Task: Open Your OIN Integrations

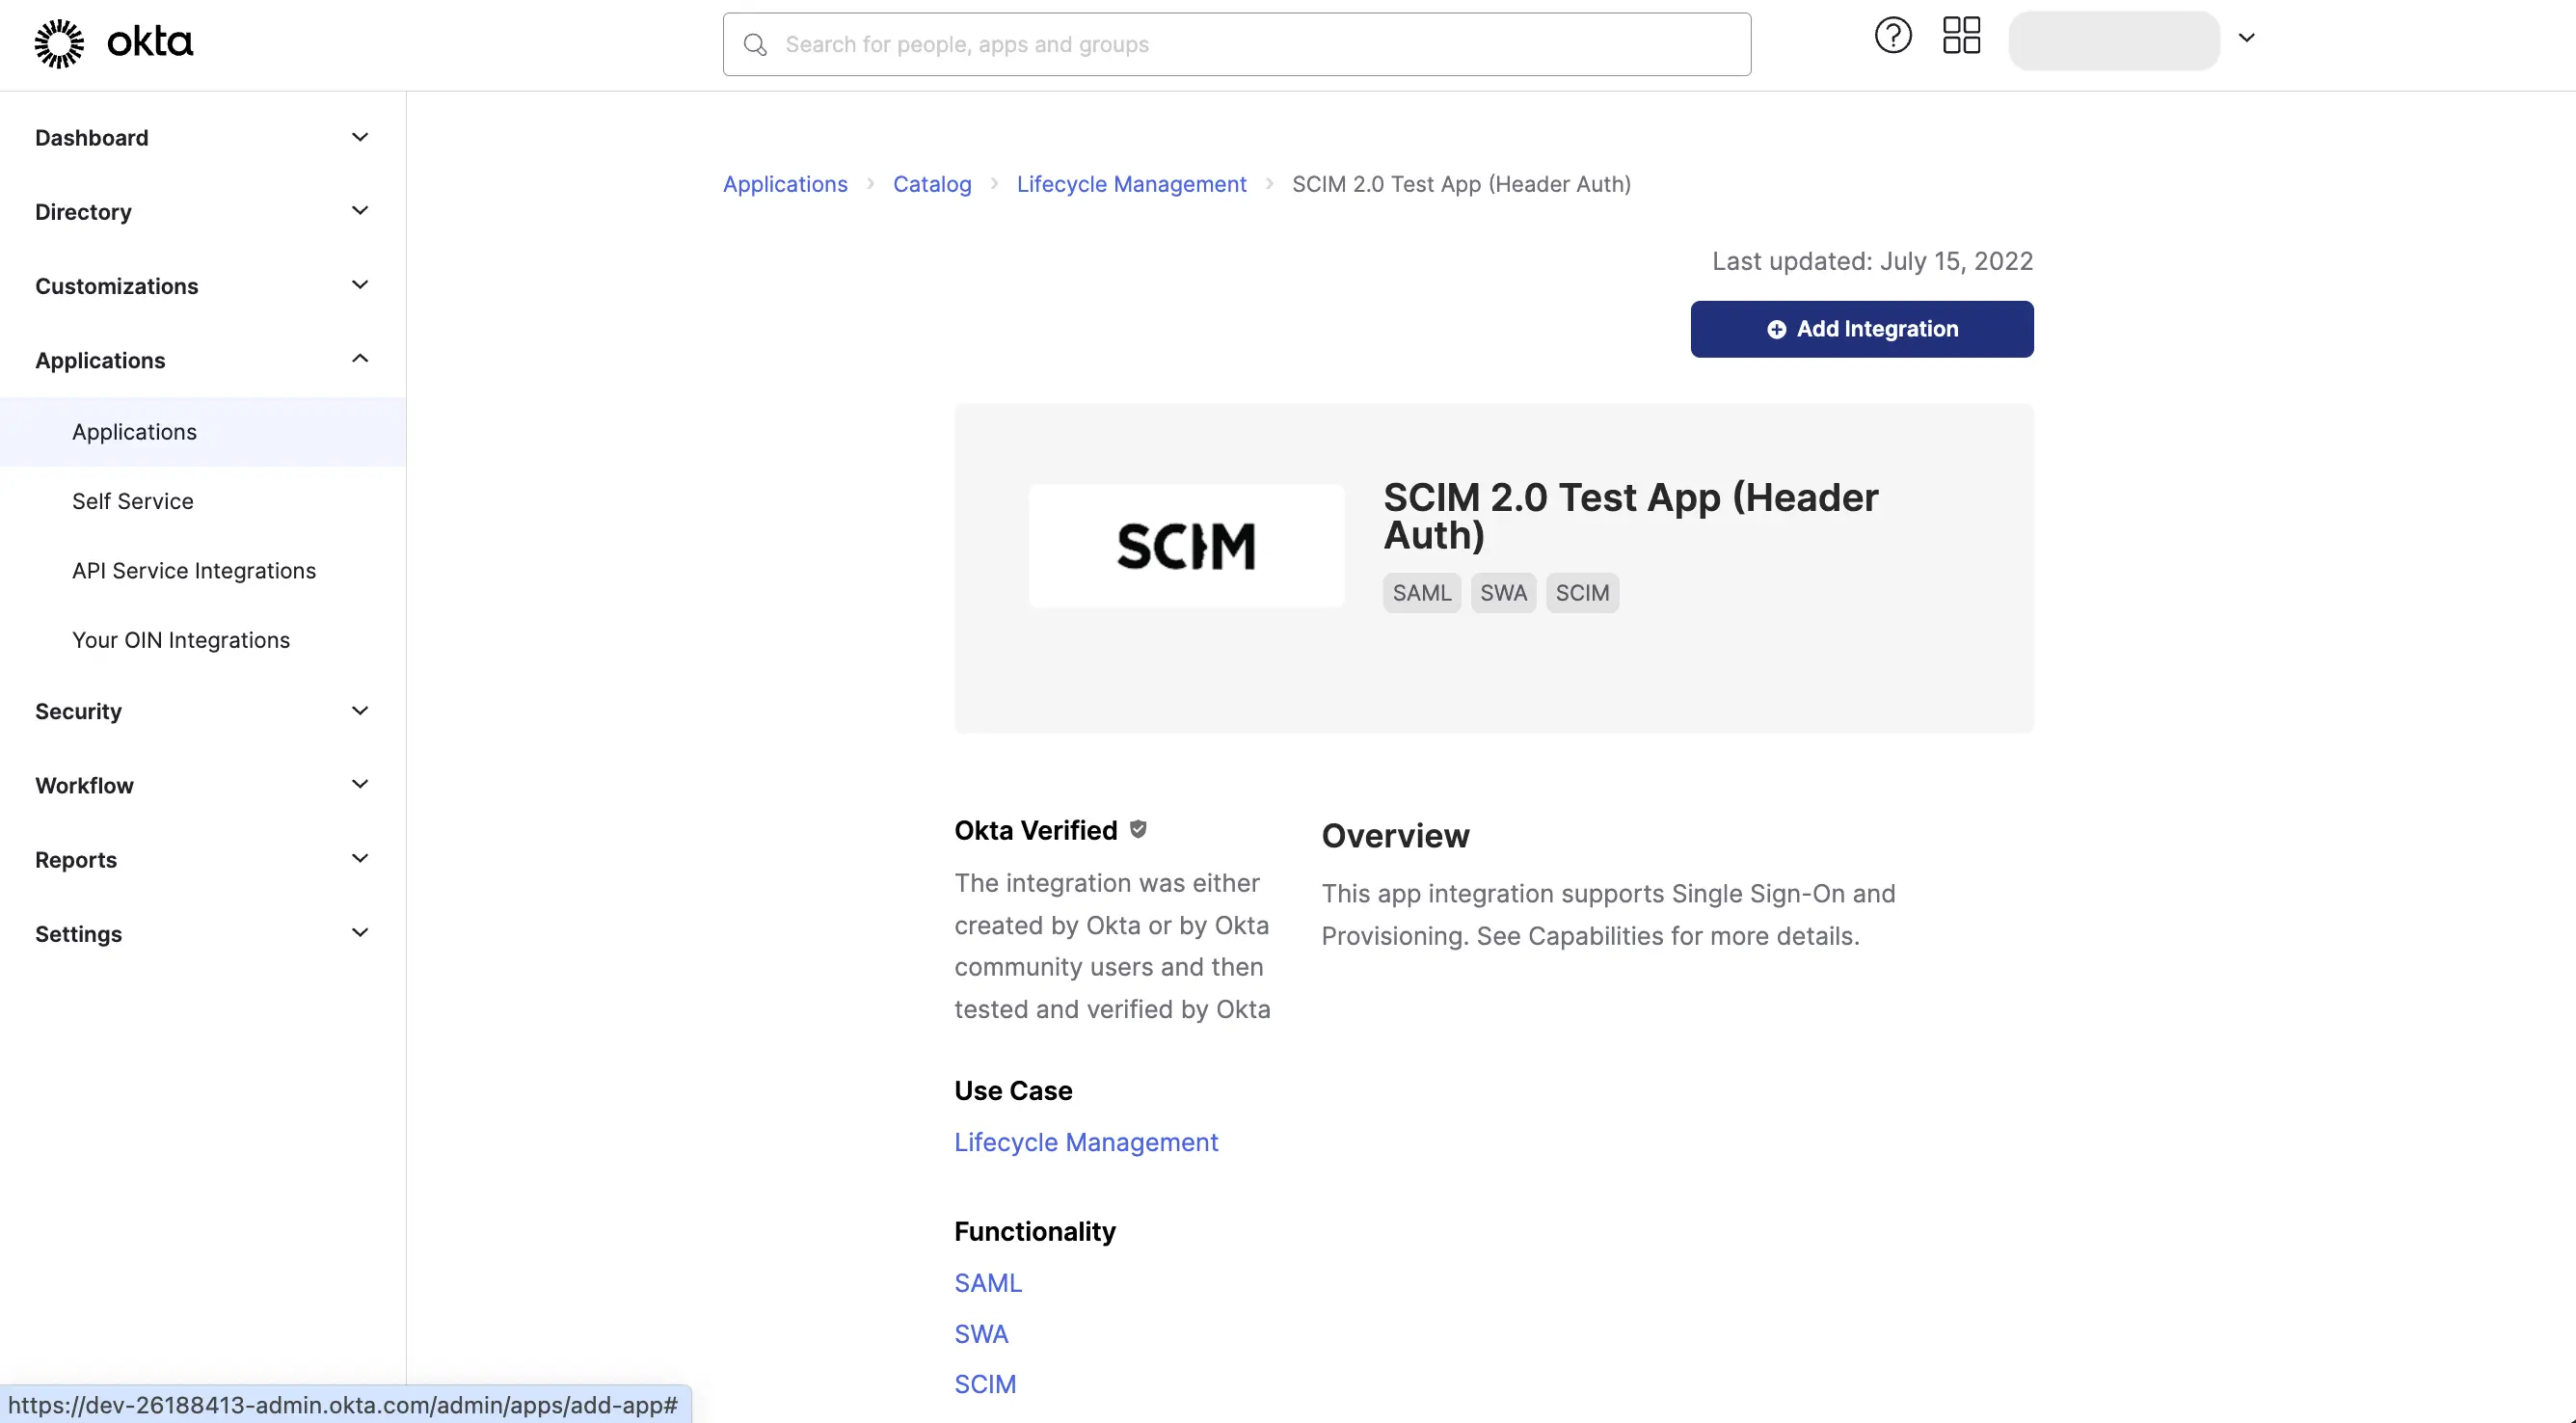Action: click(181, 639)
